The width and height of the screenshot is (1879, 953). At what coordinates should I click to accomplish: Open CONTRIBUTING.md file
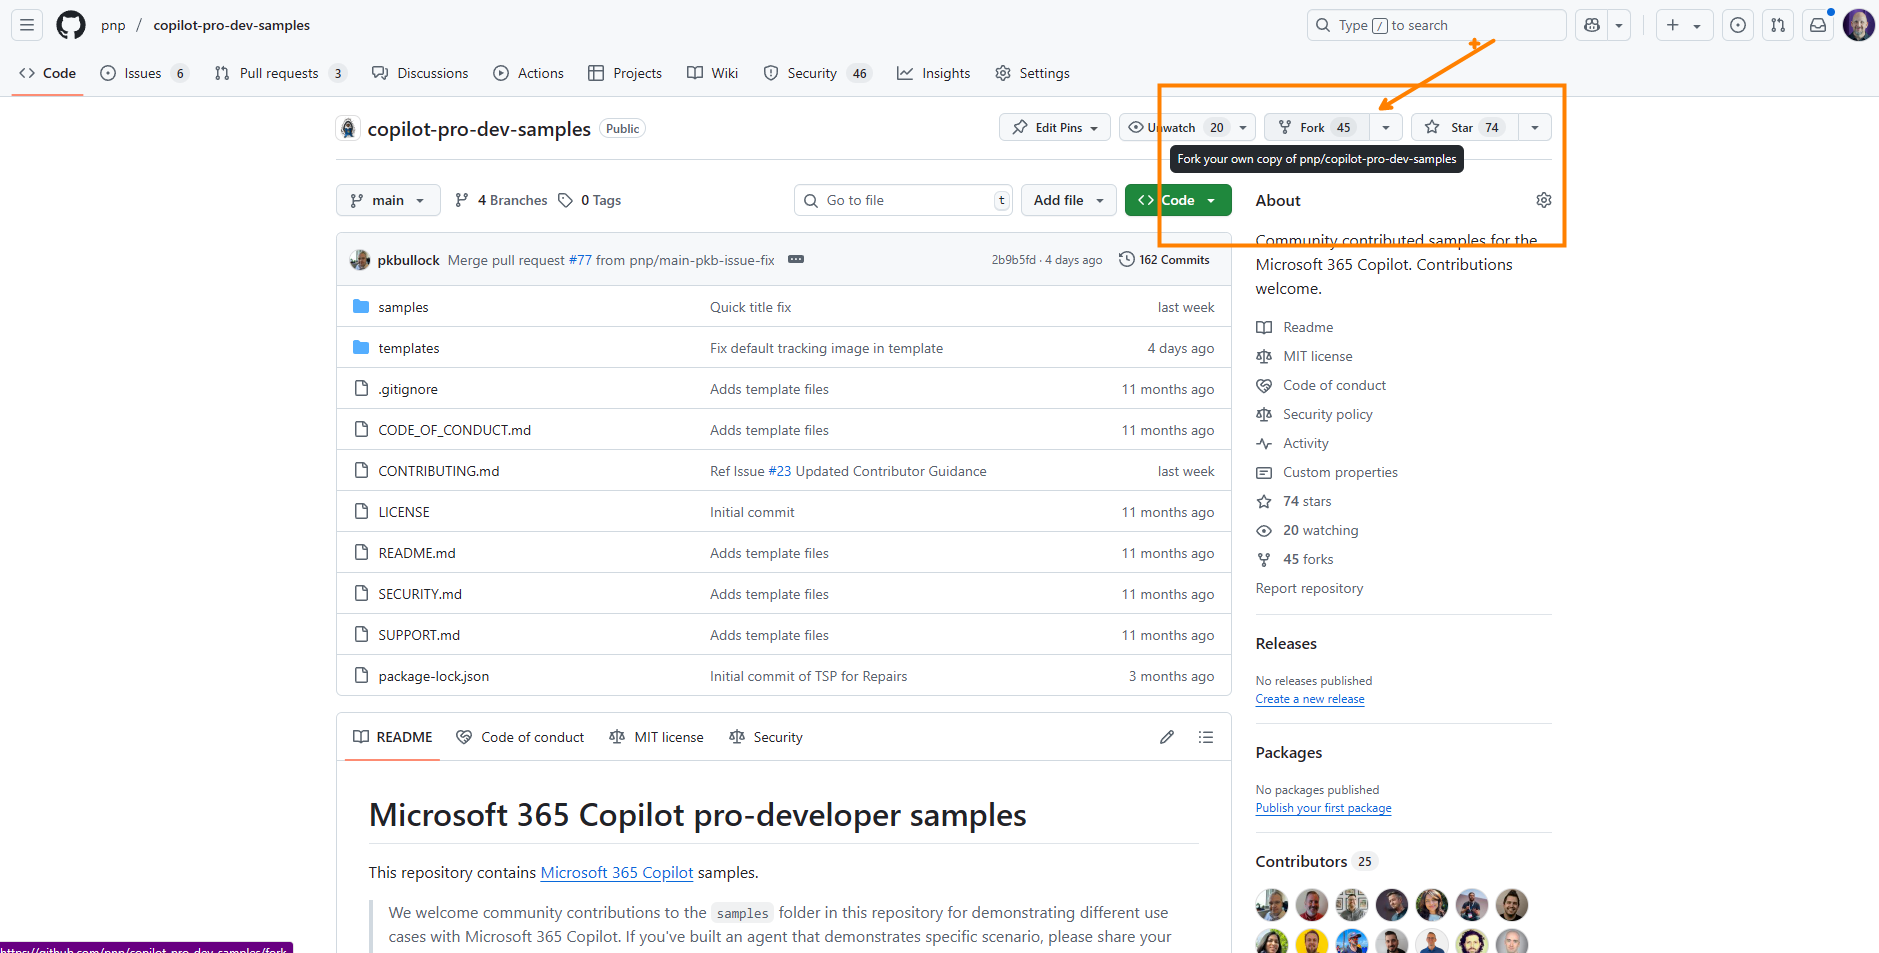(438, 471)
